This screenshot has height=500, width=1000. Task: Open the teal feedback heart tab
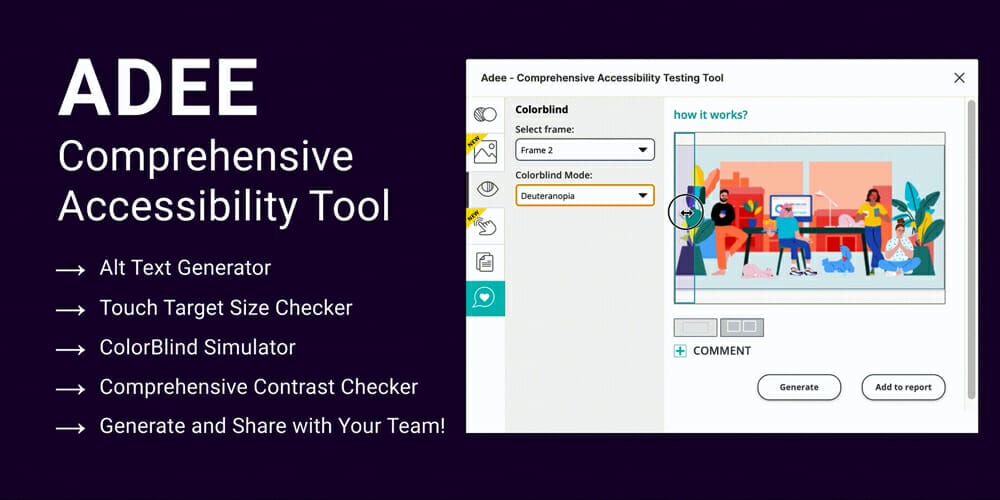click(485, 298)
